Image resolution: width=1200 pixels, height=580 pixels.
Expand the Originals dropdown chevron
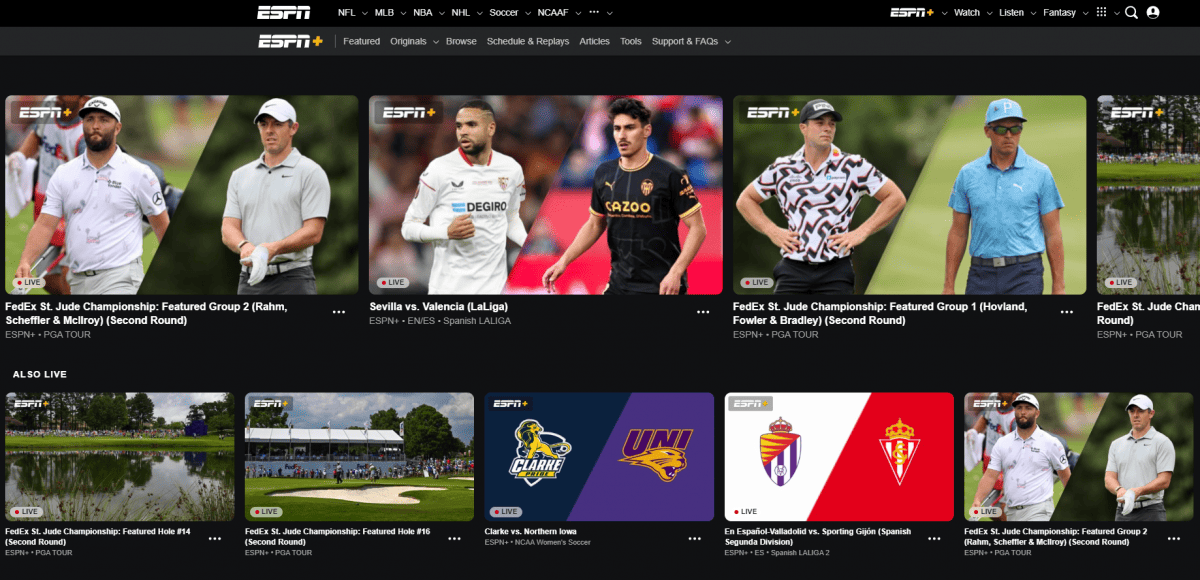[435, 42]
